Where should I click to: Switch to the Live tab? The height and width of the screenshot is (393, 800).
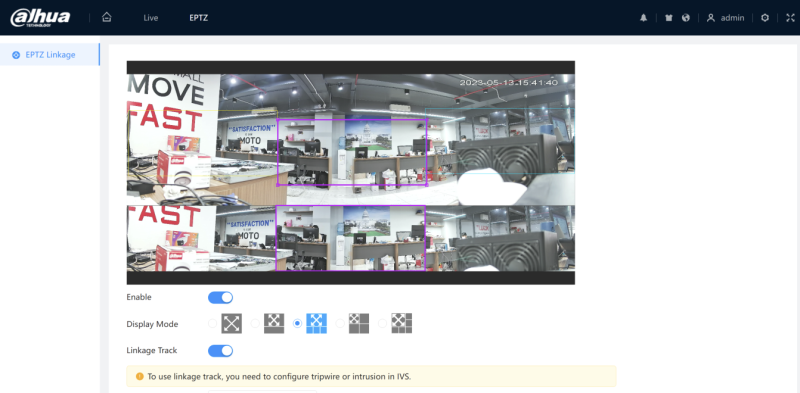pyautogui.click(x=151, y=18)
